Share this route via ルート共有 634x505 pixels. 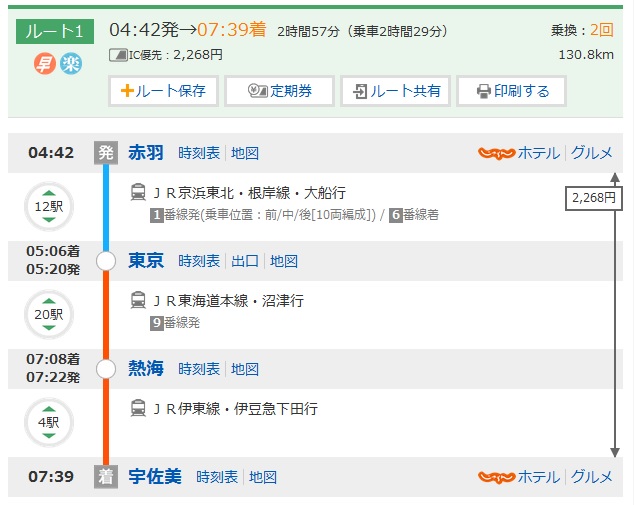(x=395, y=91)
